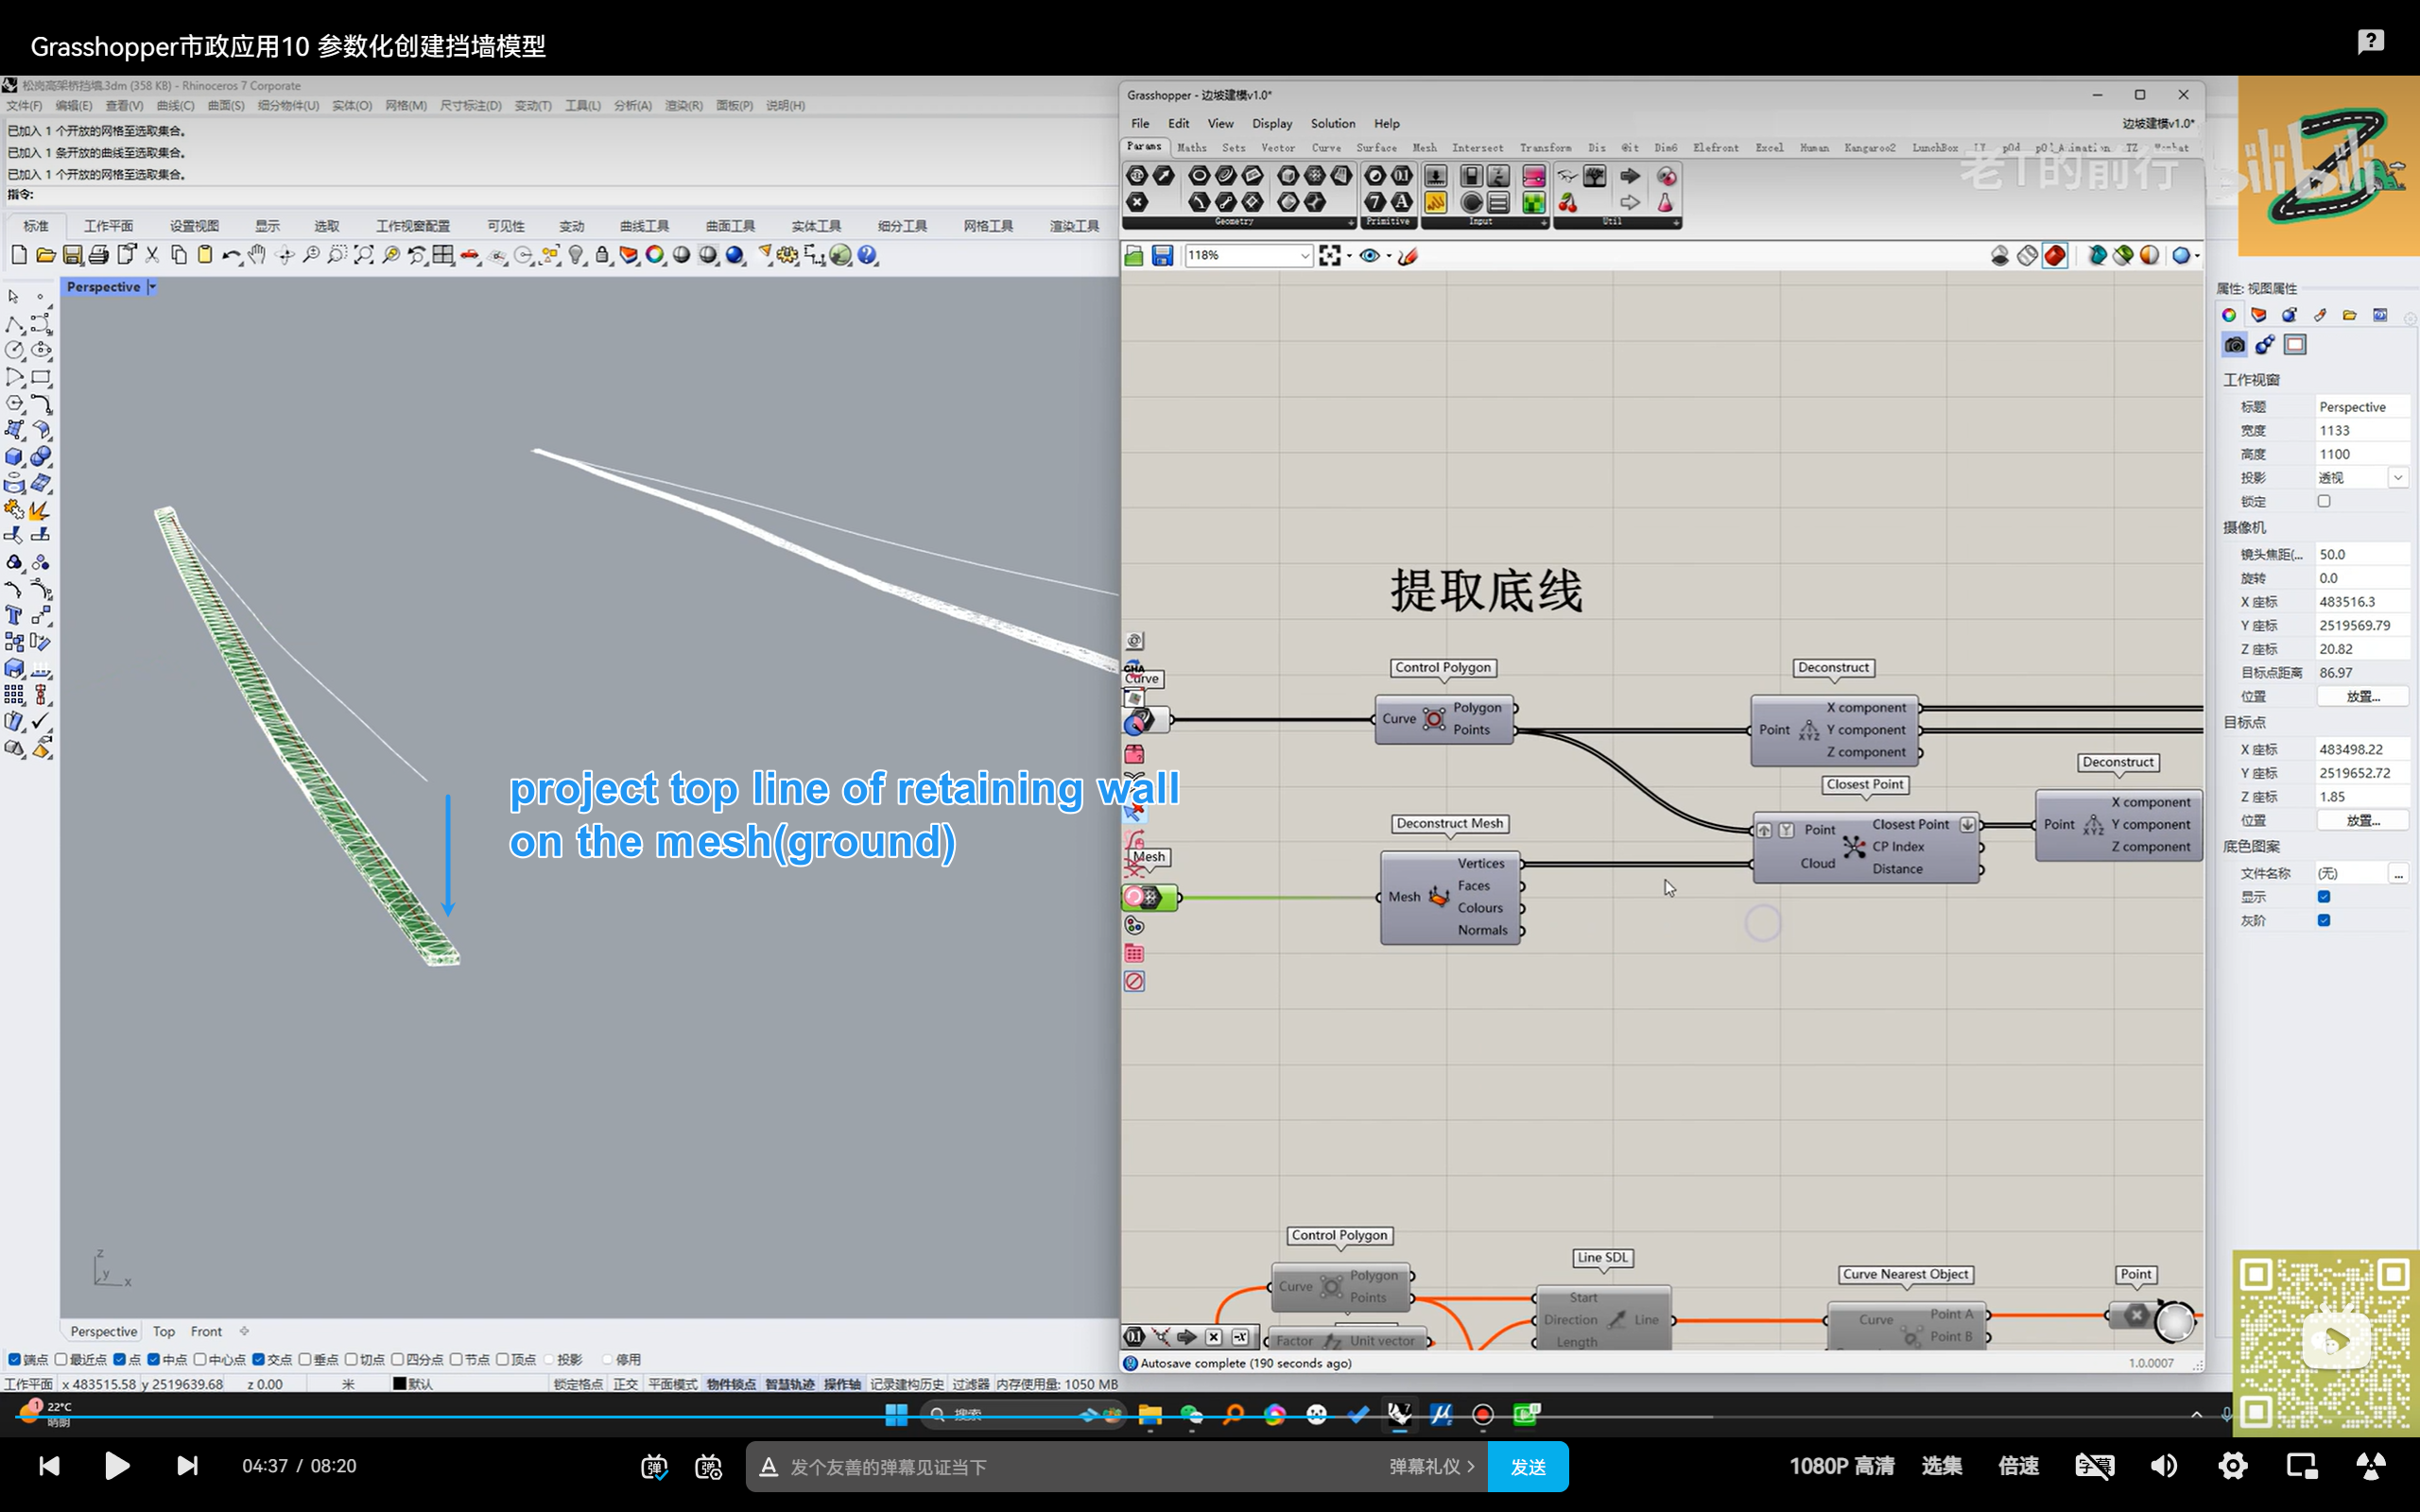Expand the 投影 projection dropdown
This screenshot has height=1512, width=2420.
(x=2397, y=478)
